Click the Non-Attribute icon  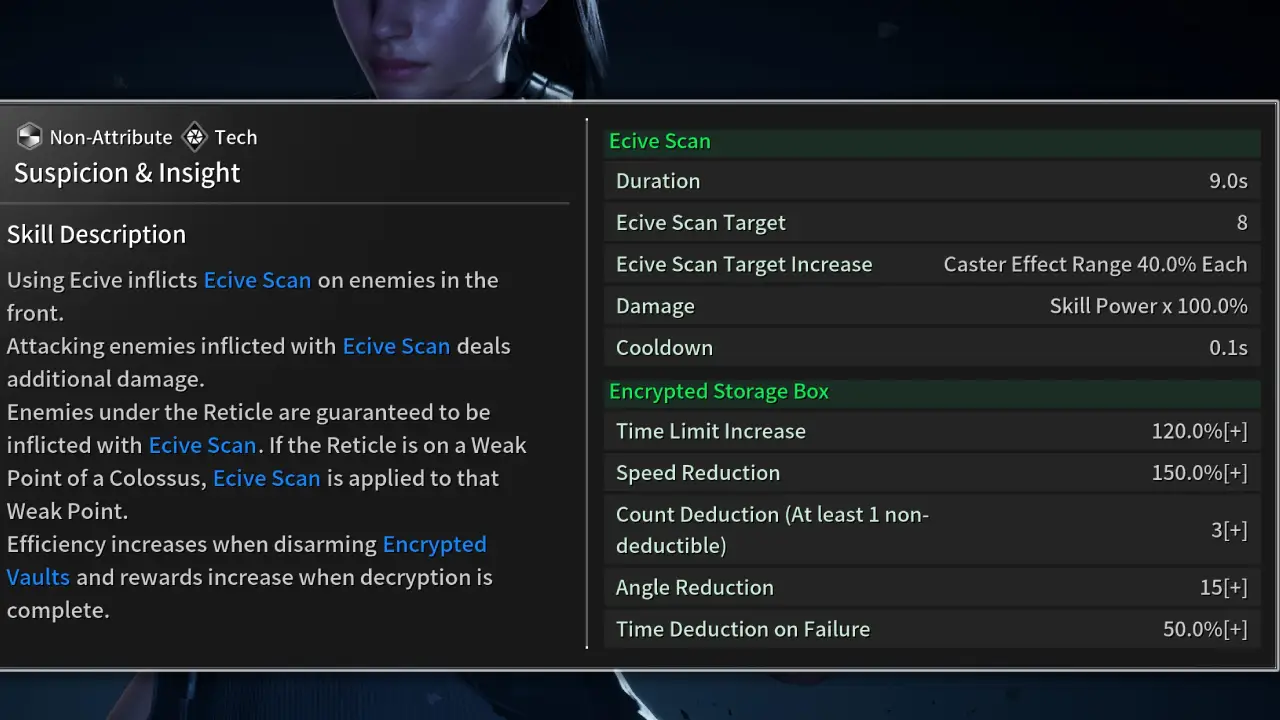29,137
